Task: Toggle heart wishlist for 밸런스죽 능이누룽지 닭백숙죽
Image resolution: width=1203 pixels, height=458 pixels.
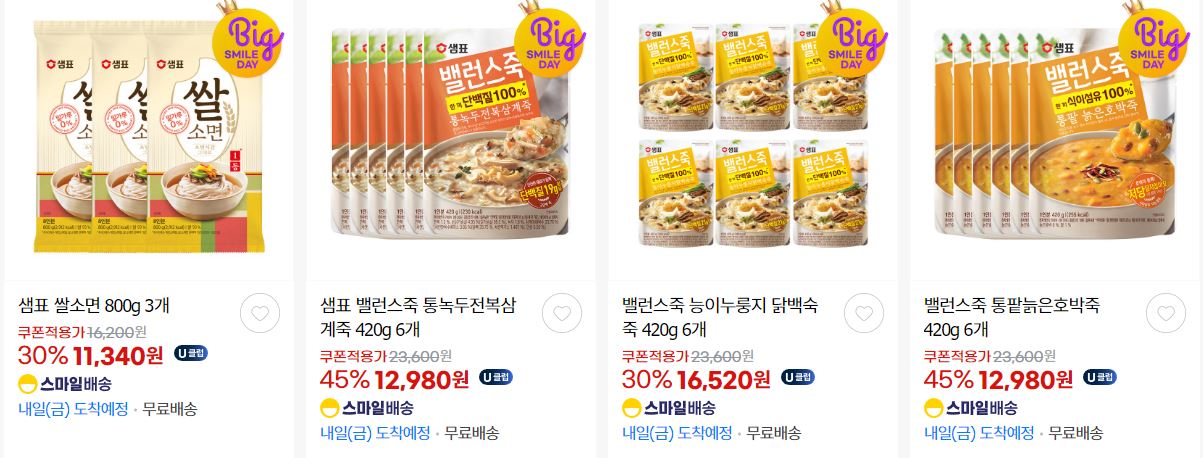Action: 863,313
